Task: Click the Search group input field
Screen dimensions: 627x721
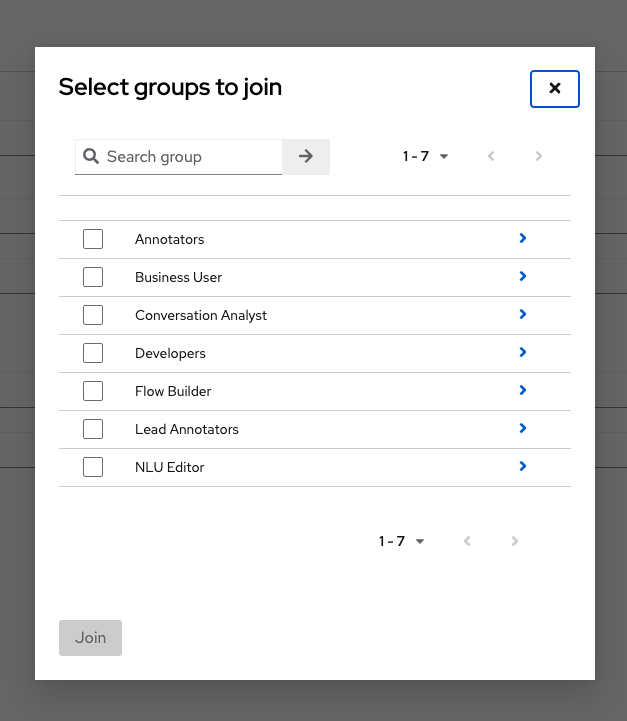Action: tap(178, 157)
